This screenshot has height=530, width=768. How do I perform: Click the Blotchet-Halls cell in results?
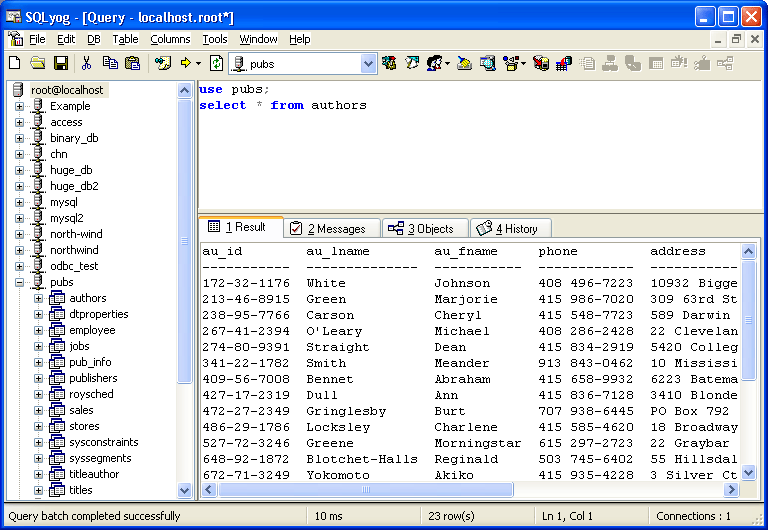tap(362, 459)
